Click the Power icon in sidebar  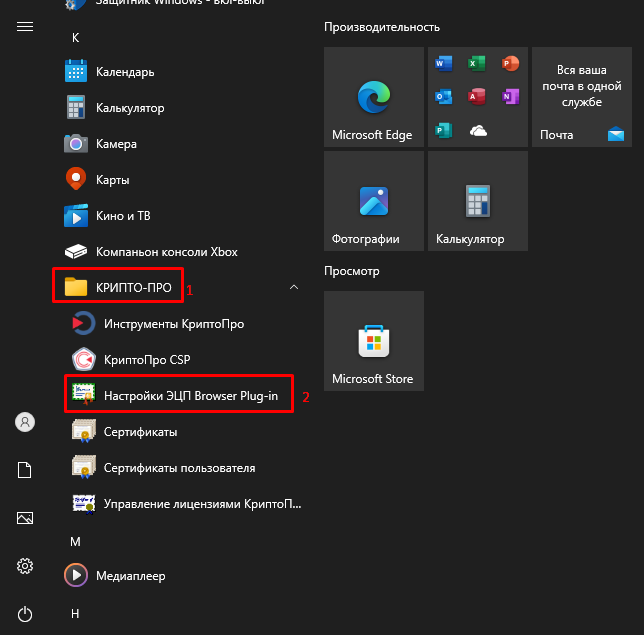click(x=25, y=614)
